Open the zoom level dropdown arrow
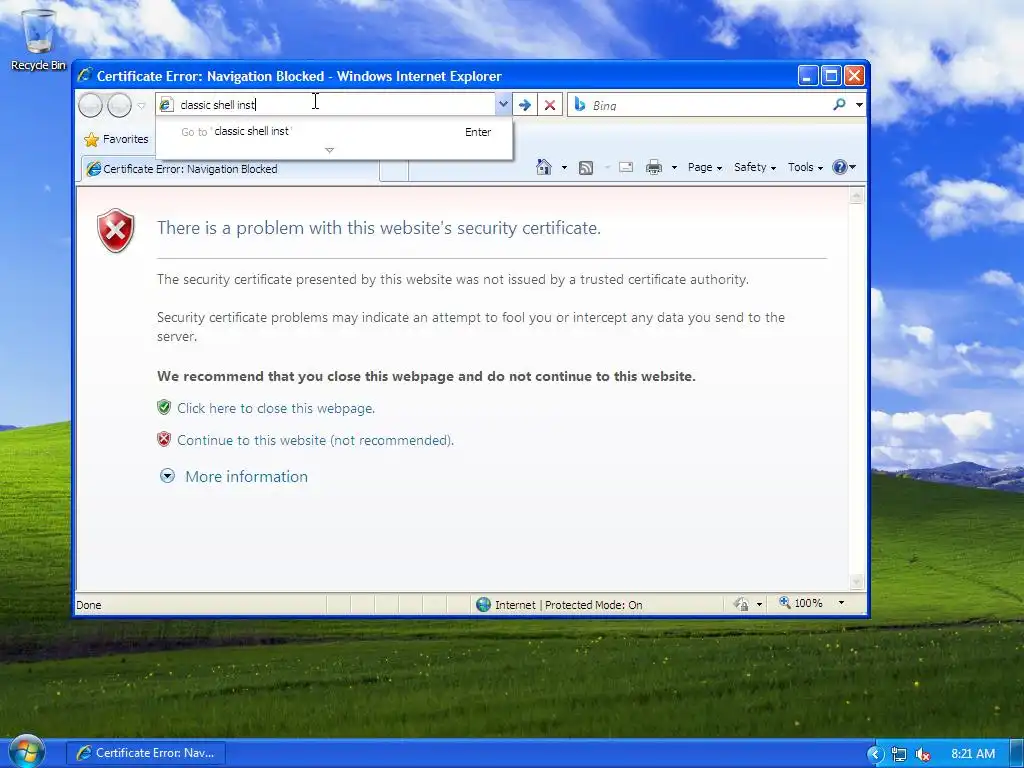Viewport: 1024px width, 768px height. pos(841,603)
